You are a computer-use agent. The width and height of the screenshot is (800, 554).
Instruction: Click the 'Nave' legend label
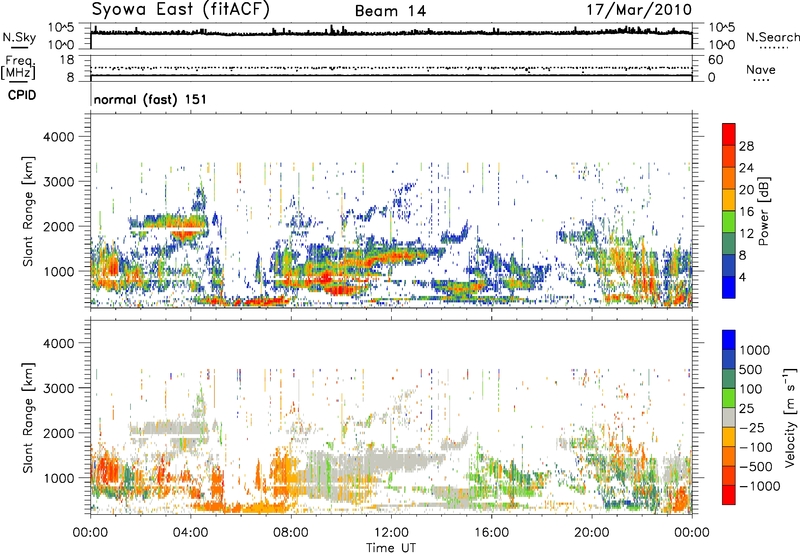[x=761, y=70]
